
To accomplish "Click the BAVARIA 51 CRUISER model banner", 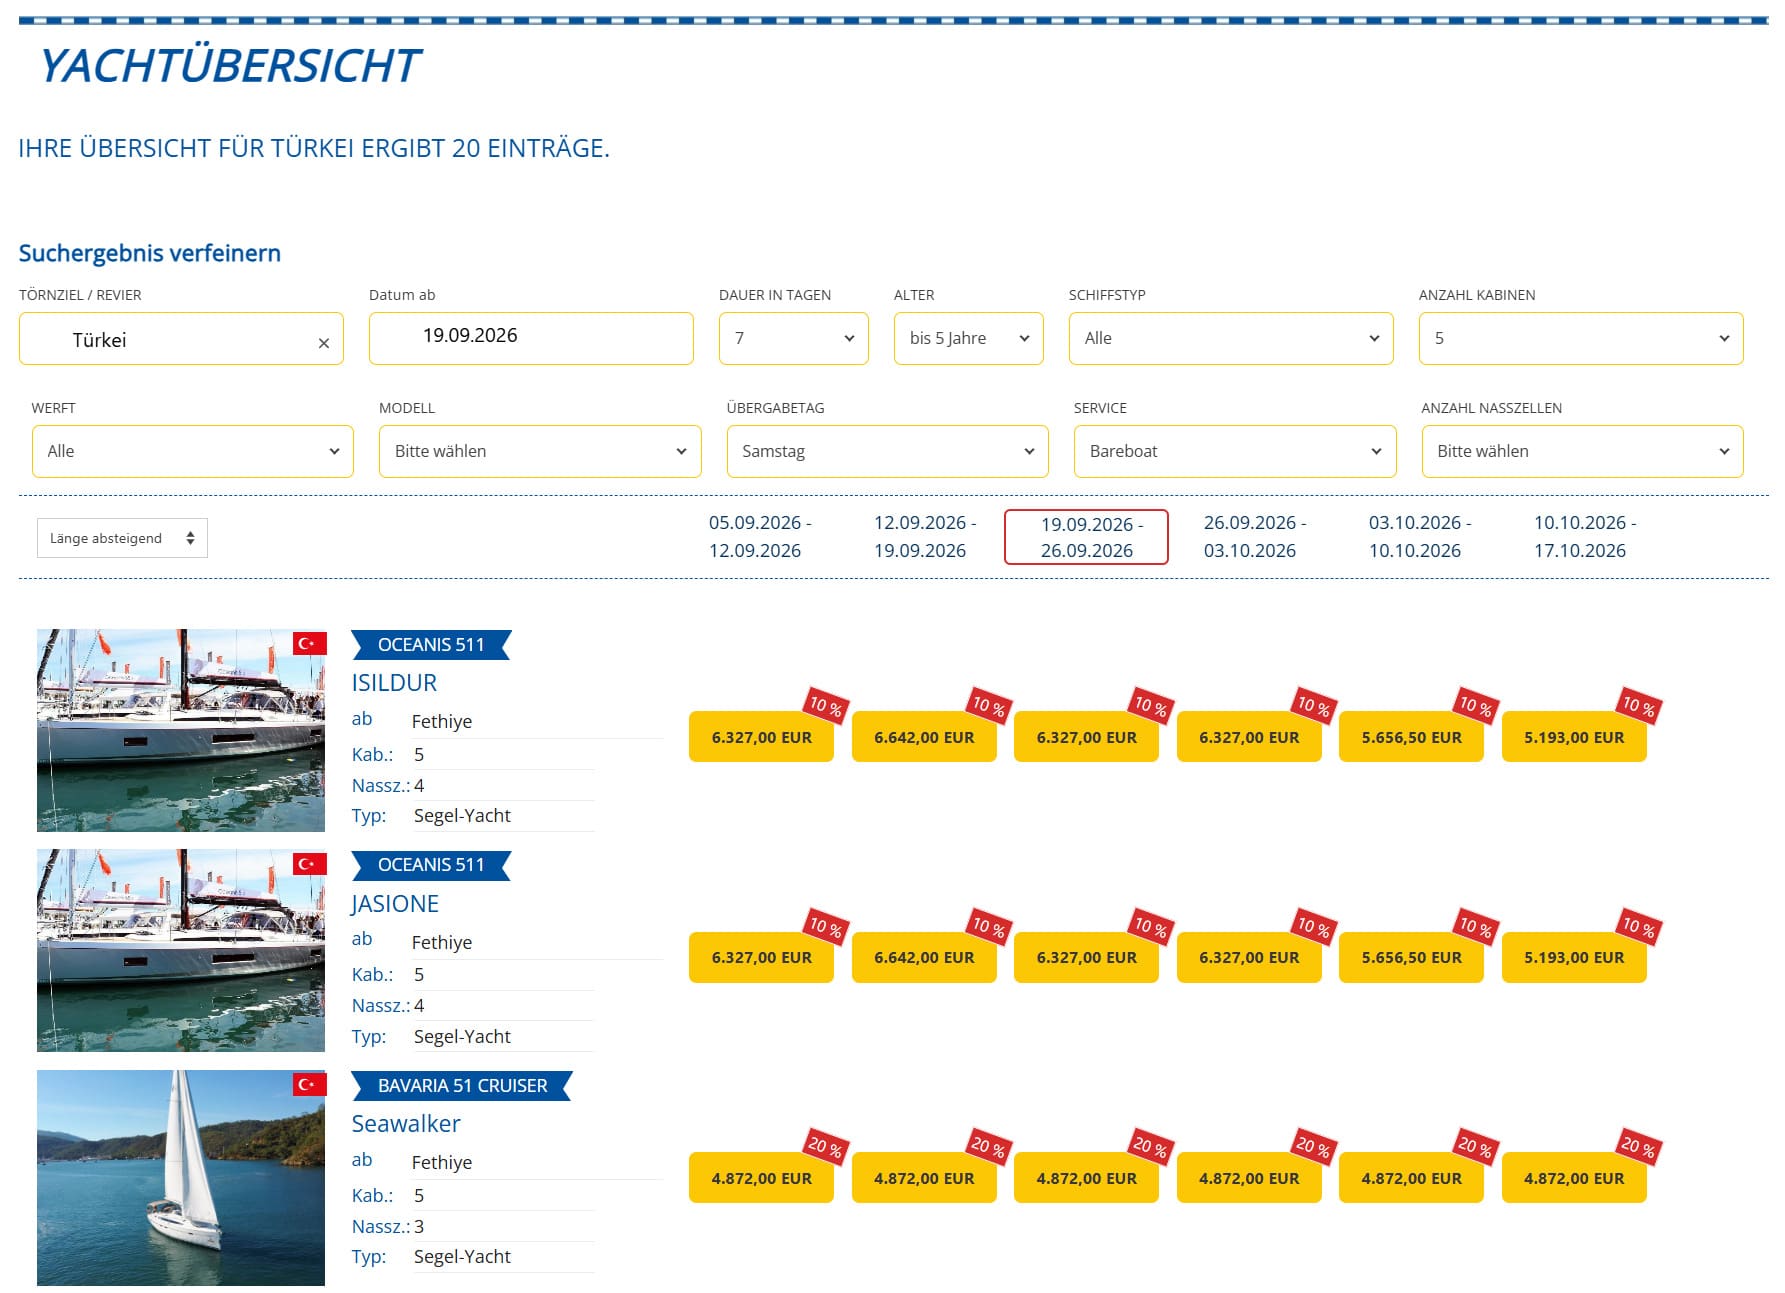I will [462, 1086].
